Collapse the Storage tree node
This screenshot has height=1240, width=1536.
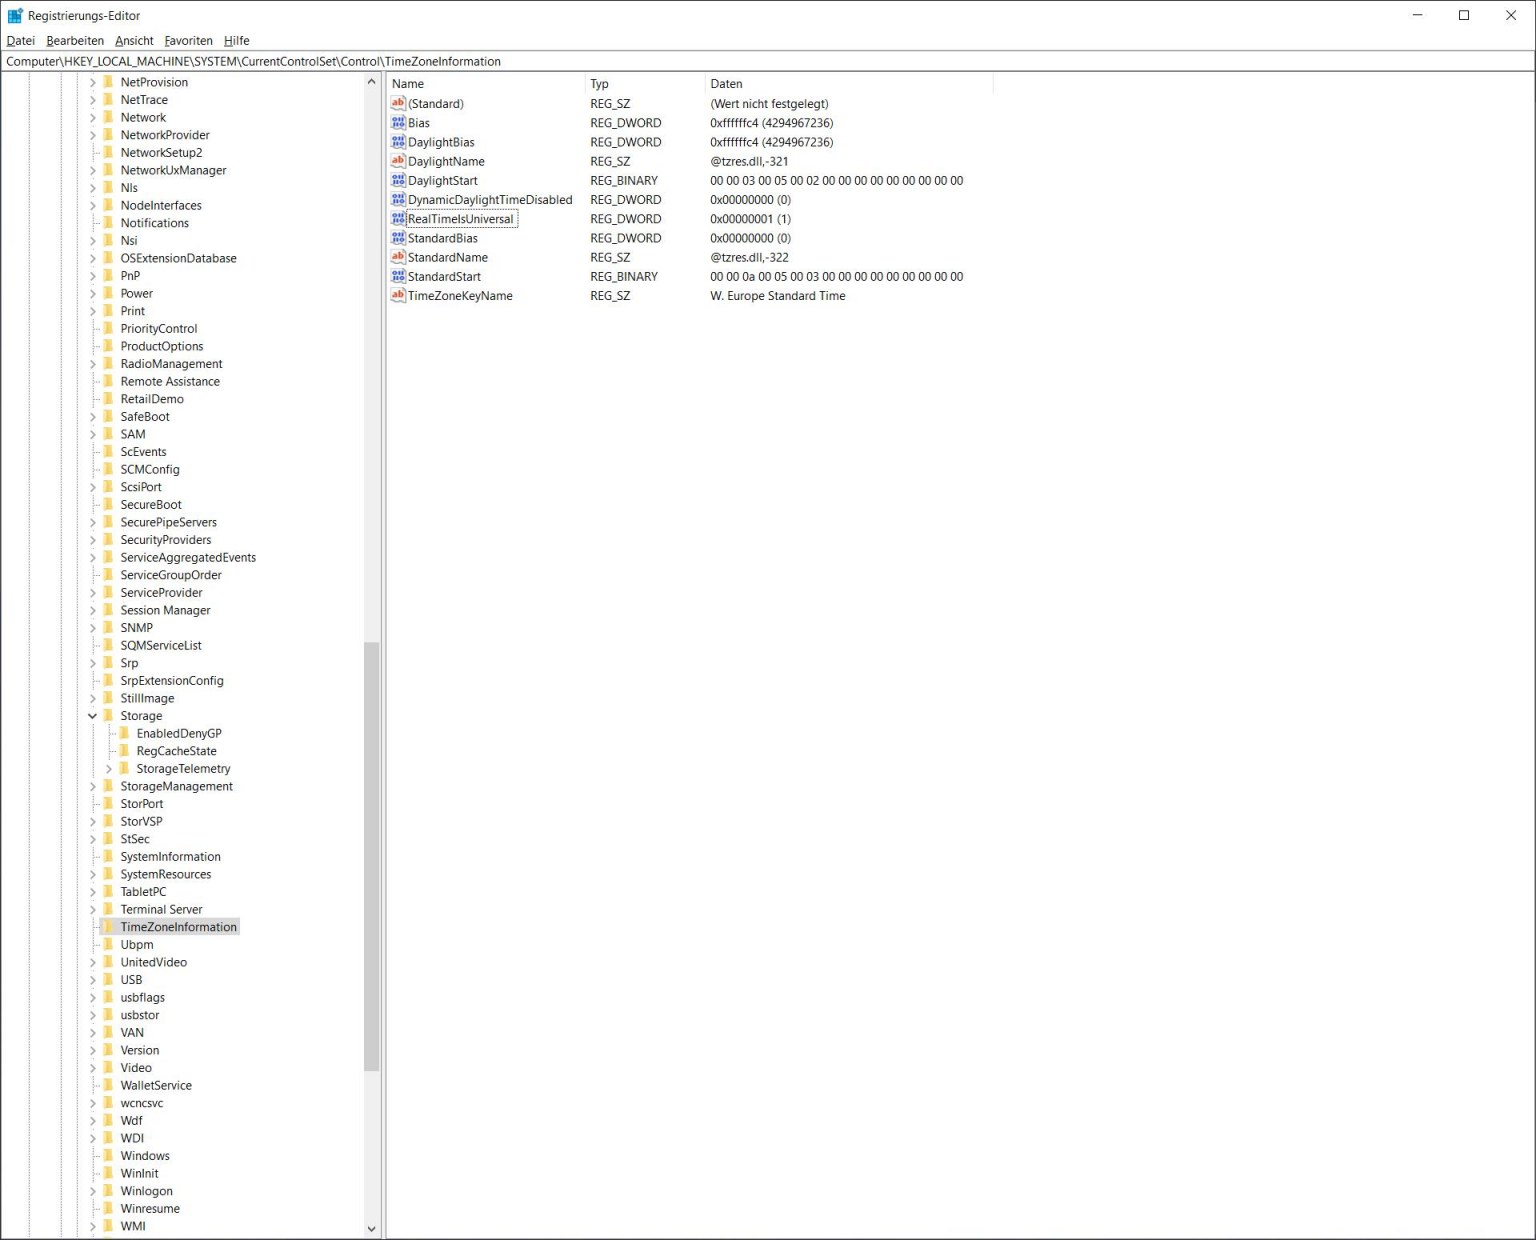93,716
